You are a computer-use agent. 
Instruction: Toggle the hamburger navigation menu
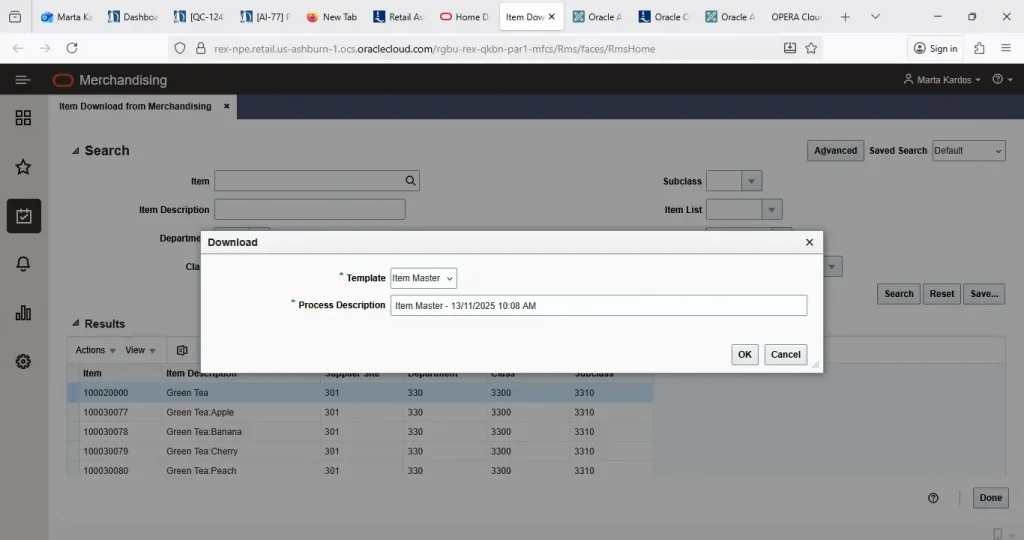point(23,80)
